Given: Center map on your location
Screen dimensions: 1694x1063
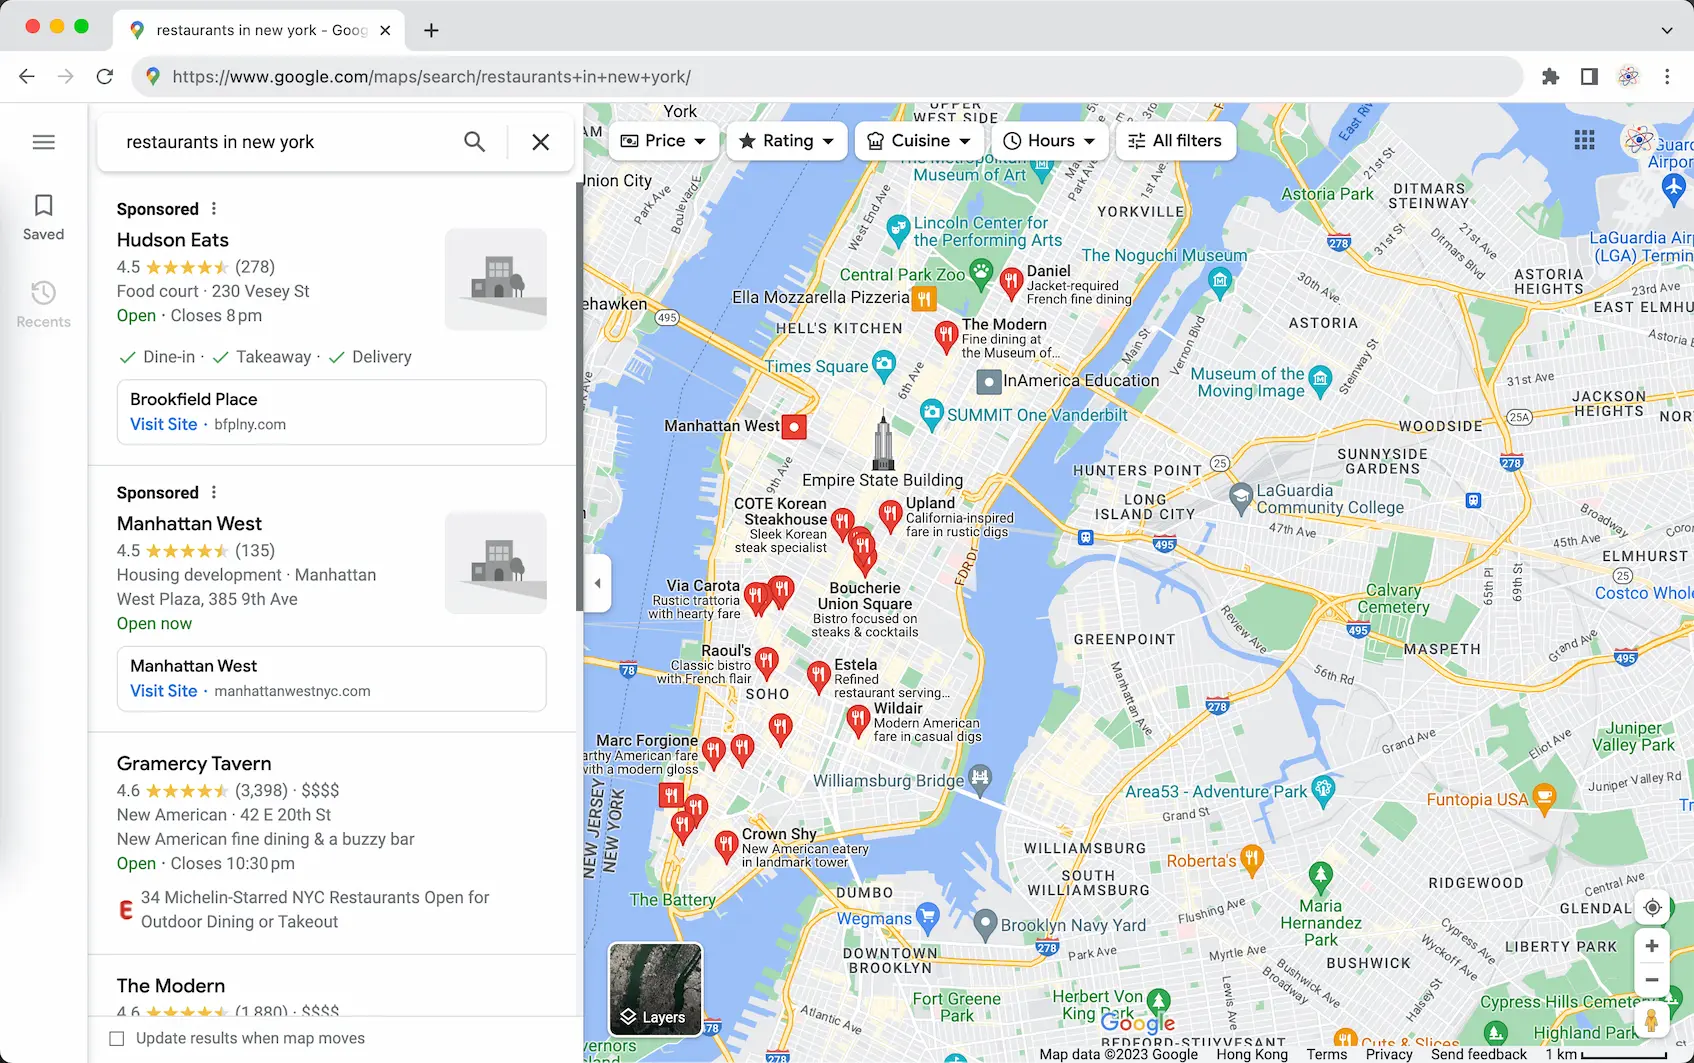Looking at the screenshot, I should click(x=1652, y=907).
